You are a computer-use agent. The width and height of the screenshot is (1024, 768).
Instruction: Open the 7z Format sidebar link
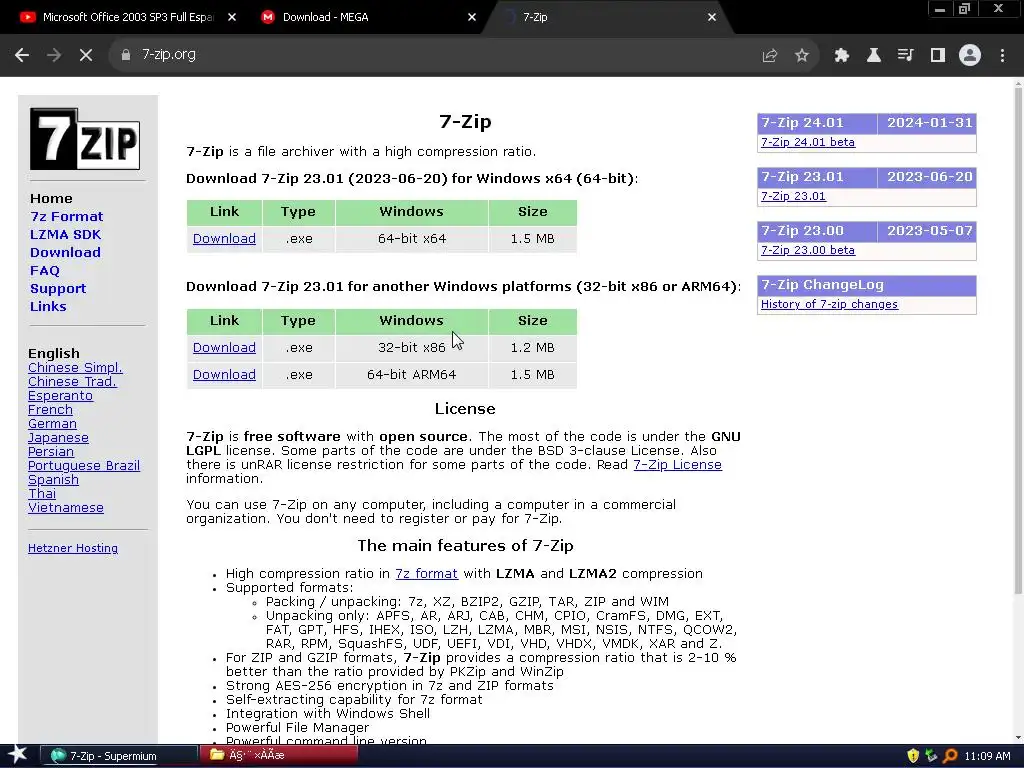pos(67,216)
